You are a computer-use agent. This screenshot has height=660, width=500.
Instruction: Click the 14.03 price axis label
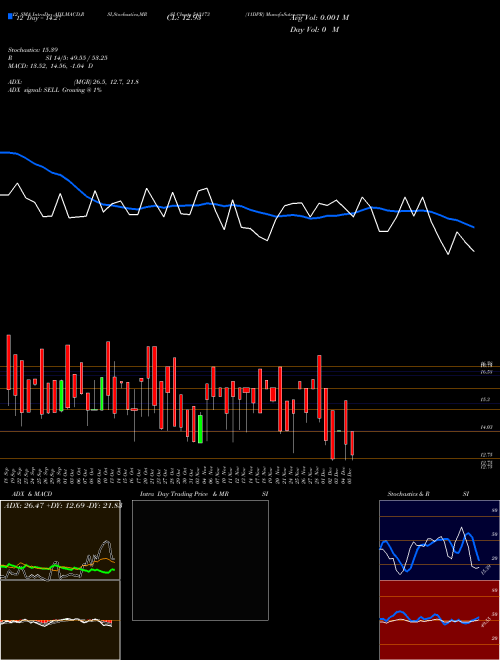(487, 427)
